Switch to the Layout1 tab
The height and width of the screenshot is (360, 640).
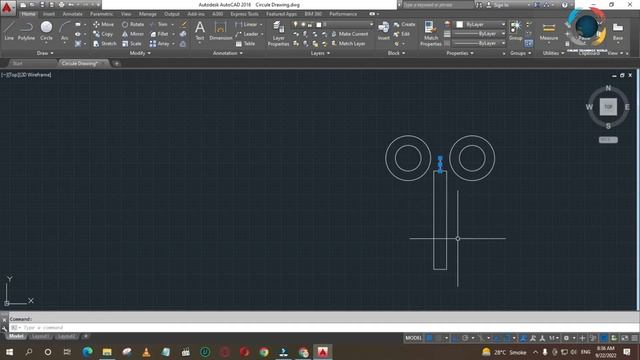coord(41,336)
